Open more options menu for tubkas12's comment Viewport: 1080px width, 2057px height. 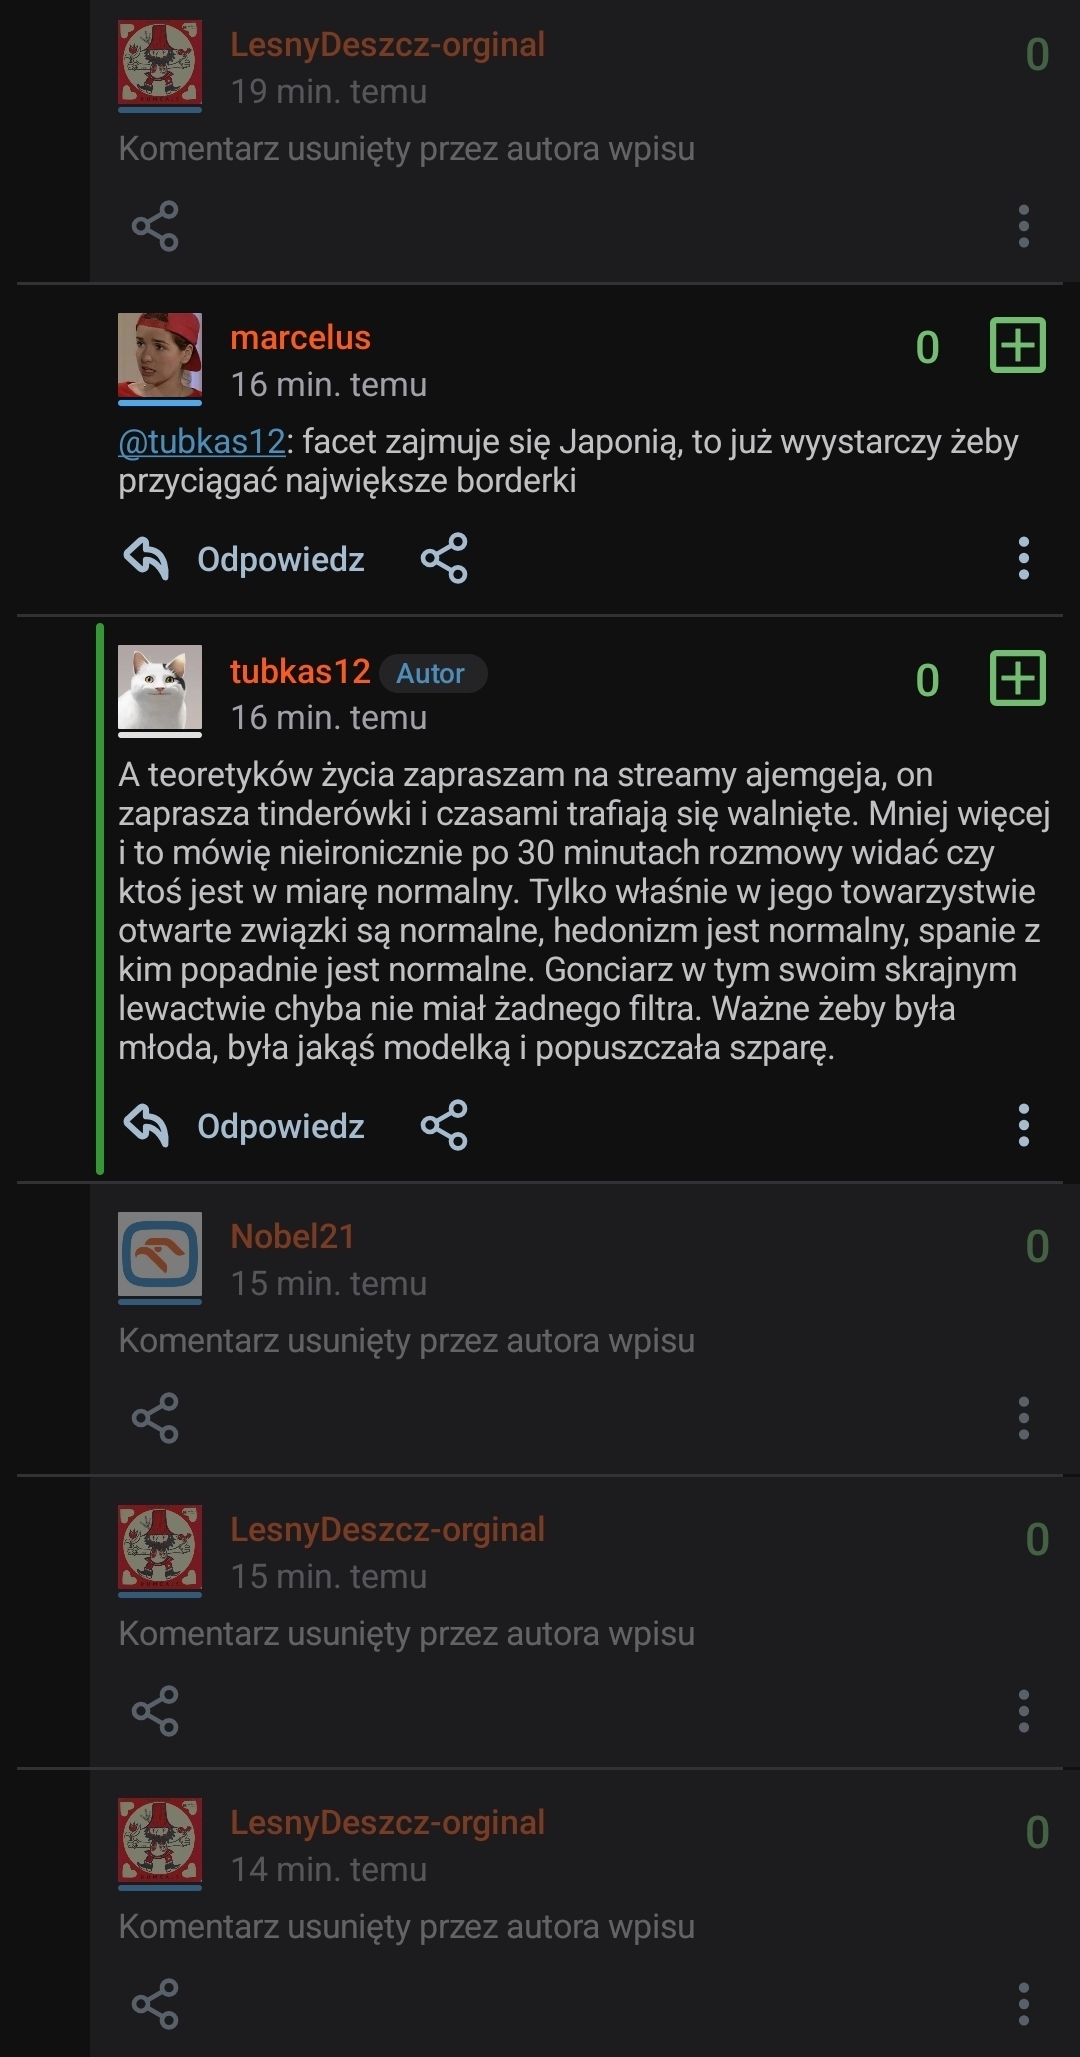pyautogui.click(x=1023, y=1125)
